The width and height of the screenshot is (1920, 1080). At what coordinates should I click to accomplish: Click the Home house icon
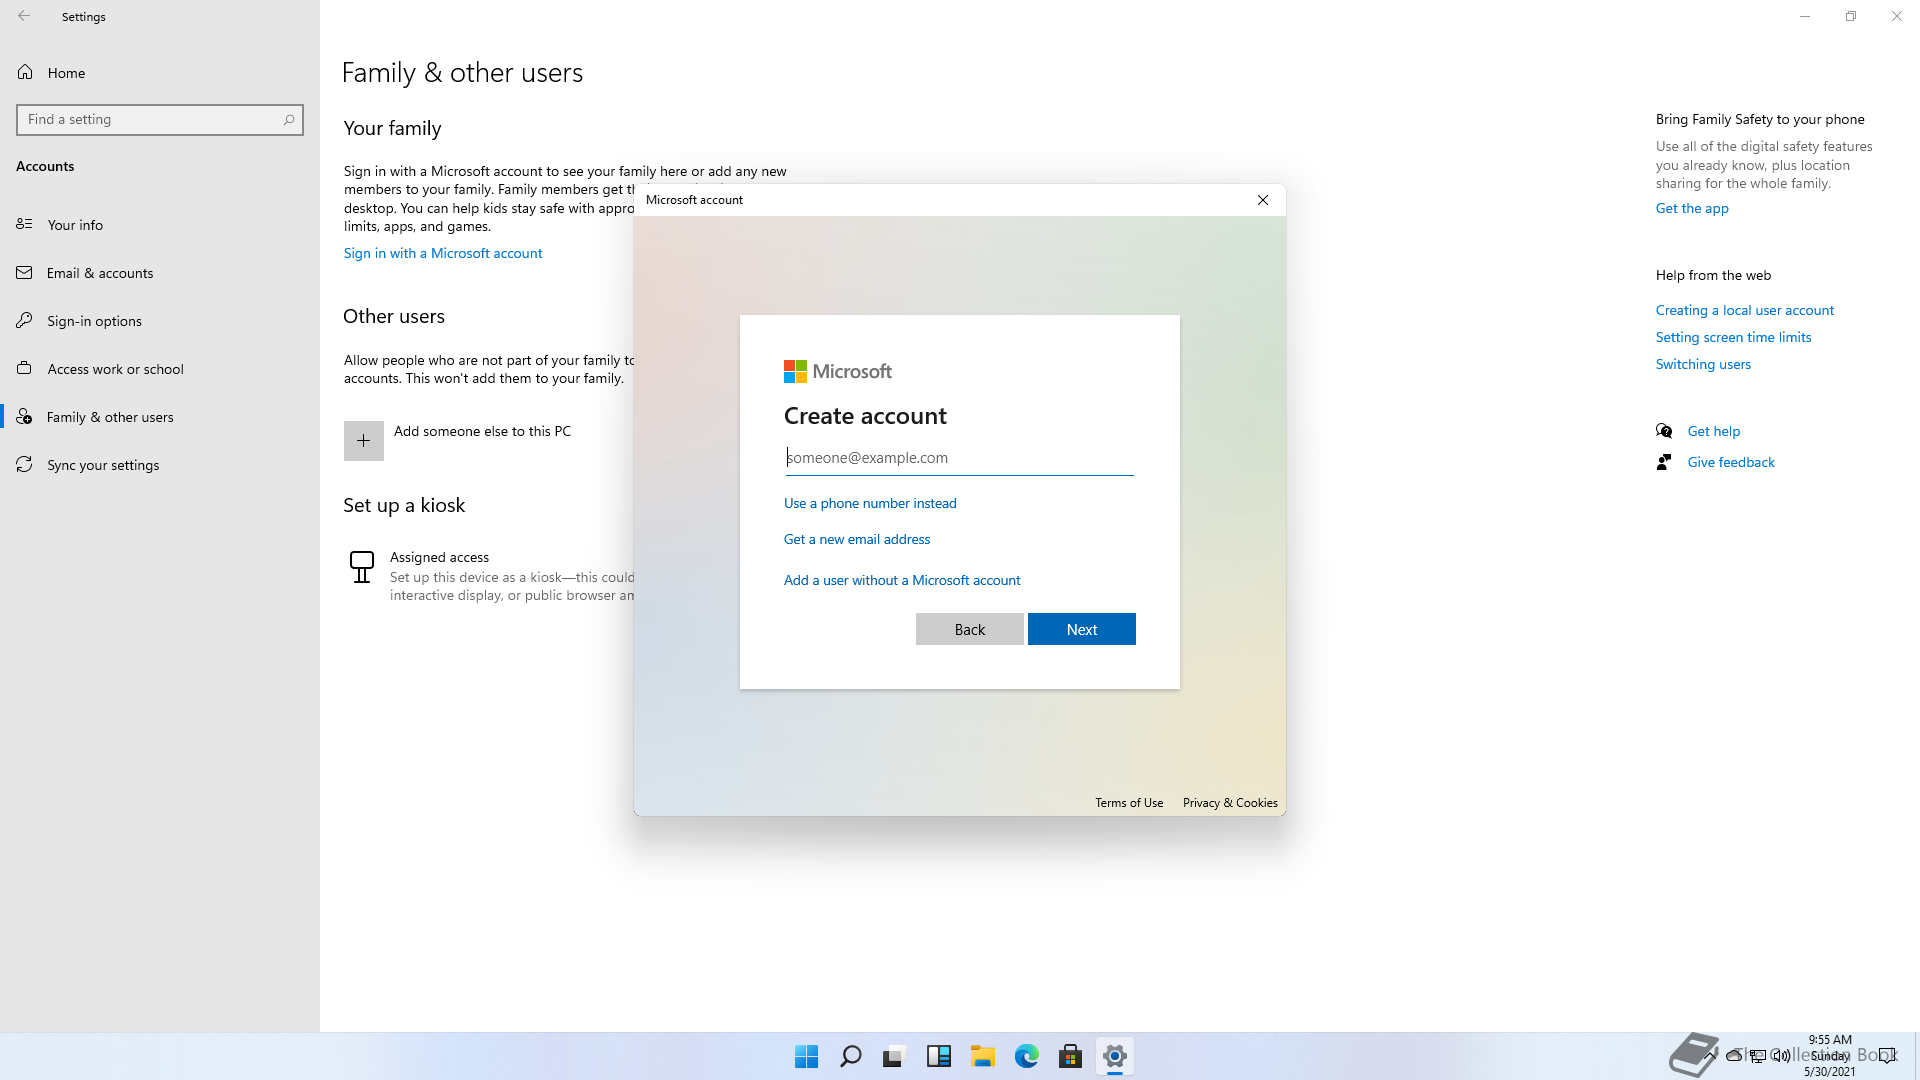click(x=25, y=72)
